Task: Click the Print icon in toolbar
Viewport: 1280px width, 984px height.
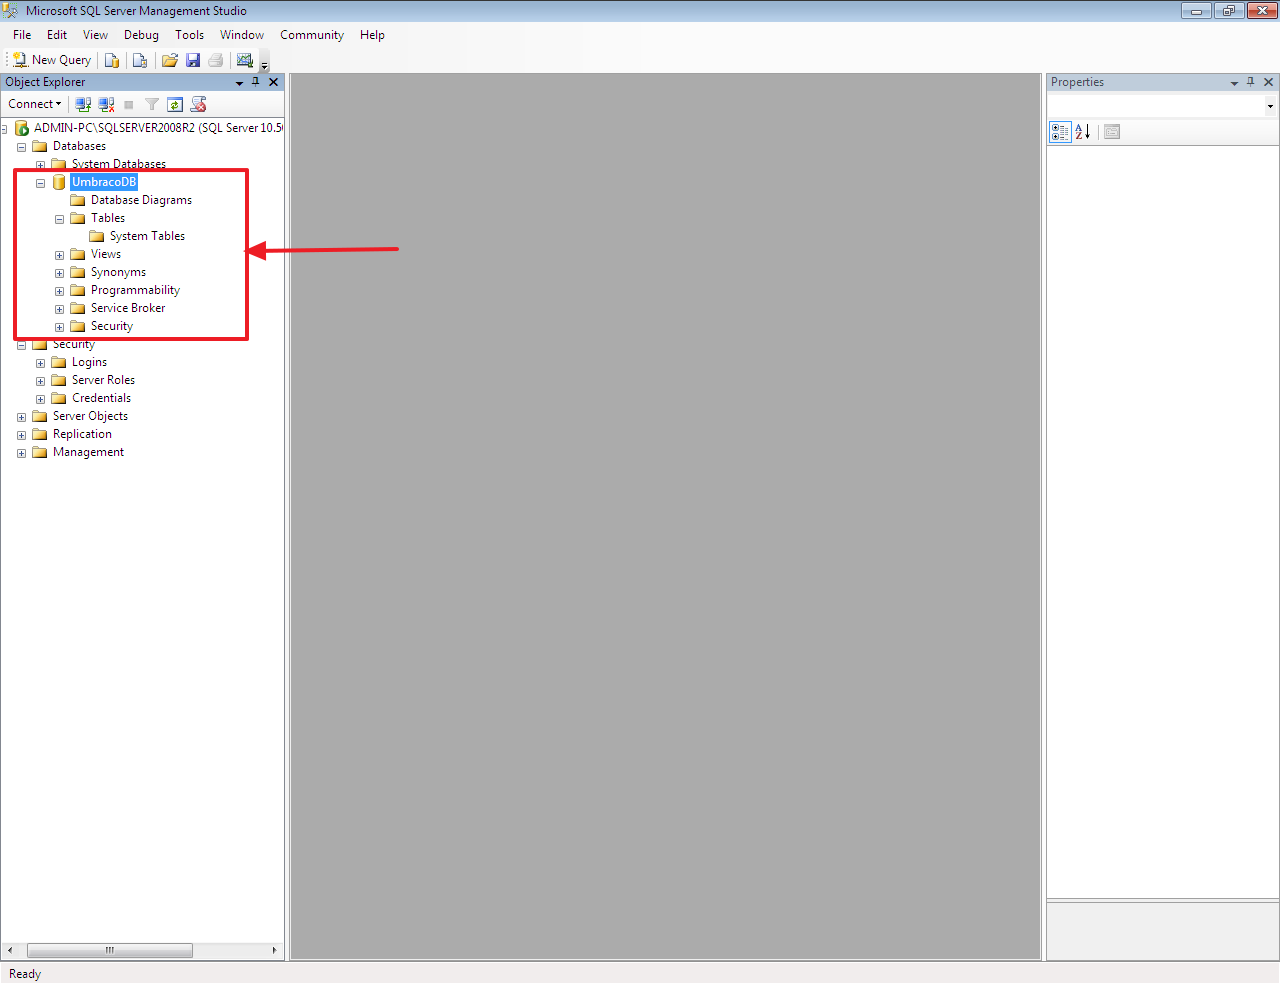Action: [x=216, y=60]
